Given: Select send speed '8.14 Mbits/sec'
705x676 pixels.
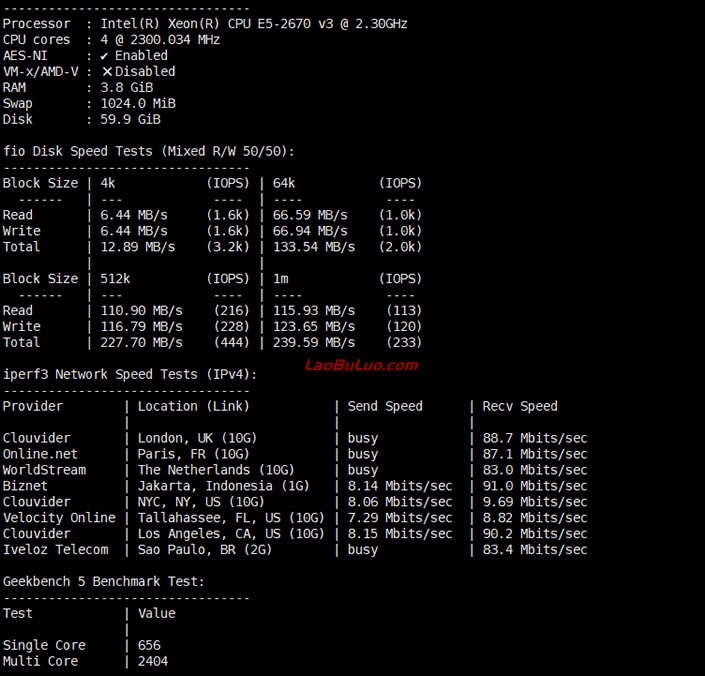Looking at the screenshot, I should [400, 486].
